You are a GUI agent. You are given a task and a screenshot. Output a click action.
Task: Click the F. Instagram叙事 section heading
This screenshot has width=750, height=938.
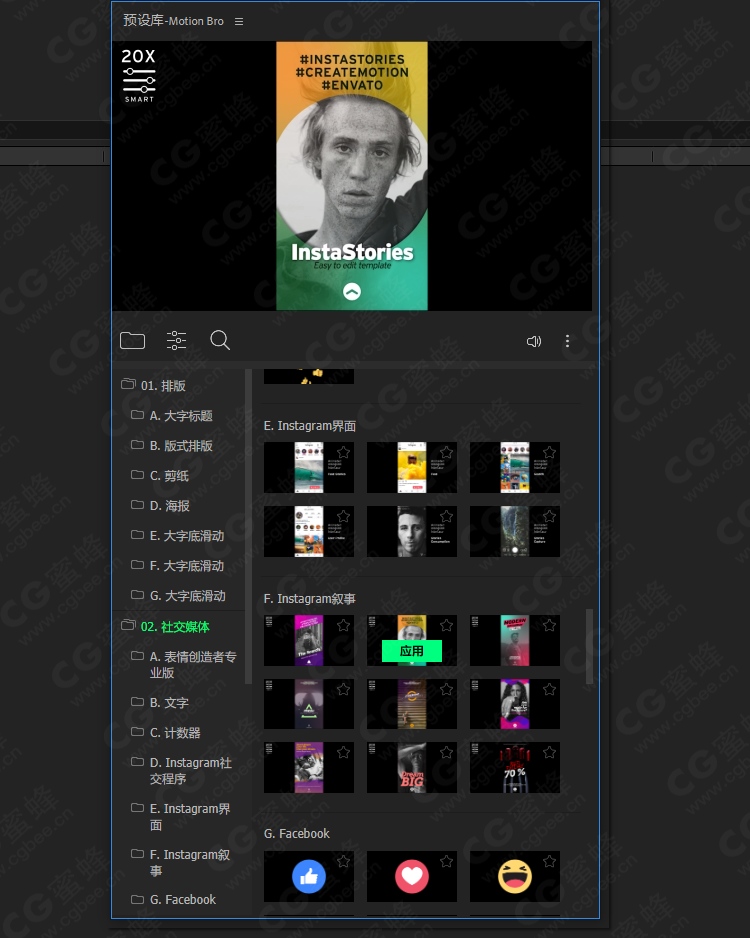point(310,598)
